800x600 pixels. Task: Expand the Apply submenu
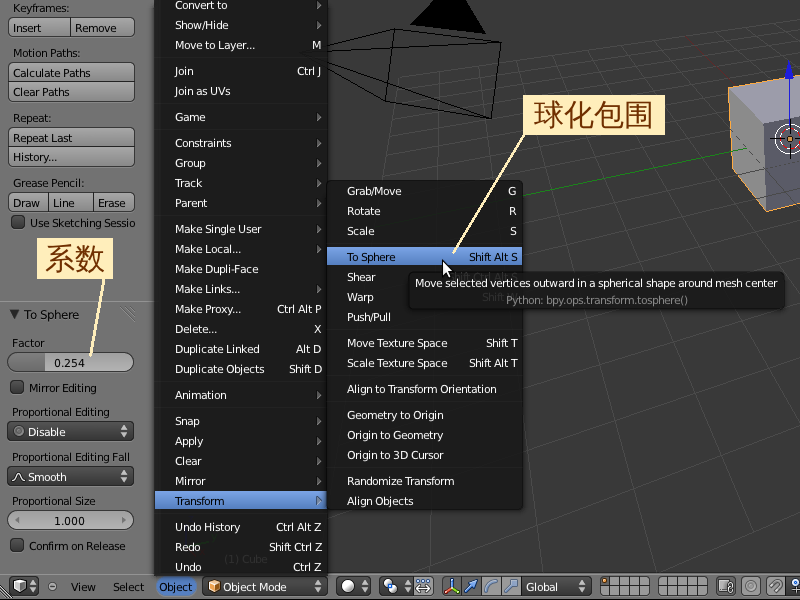click(x=240, y=441)
